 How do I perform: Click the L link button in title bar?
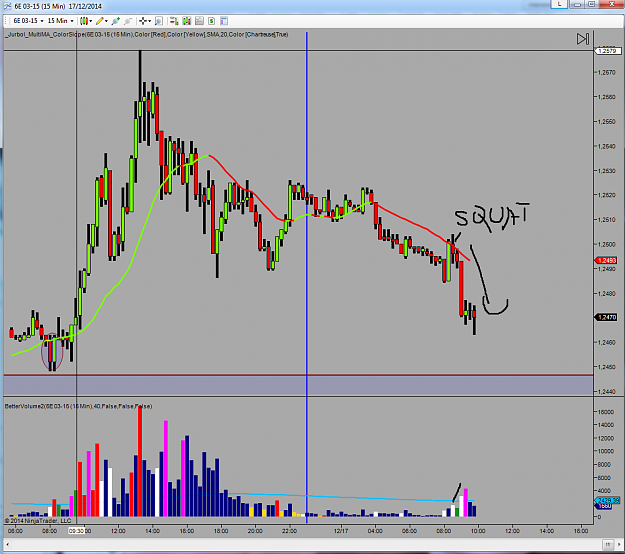(559, 4)
